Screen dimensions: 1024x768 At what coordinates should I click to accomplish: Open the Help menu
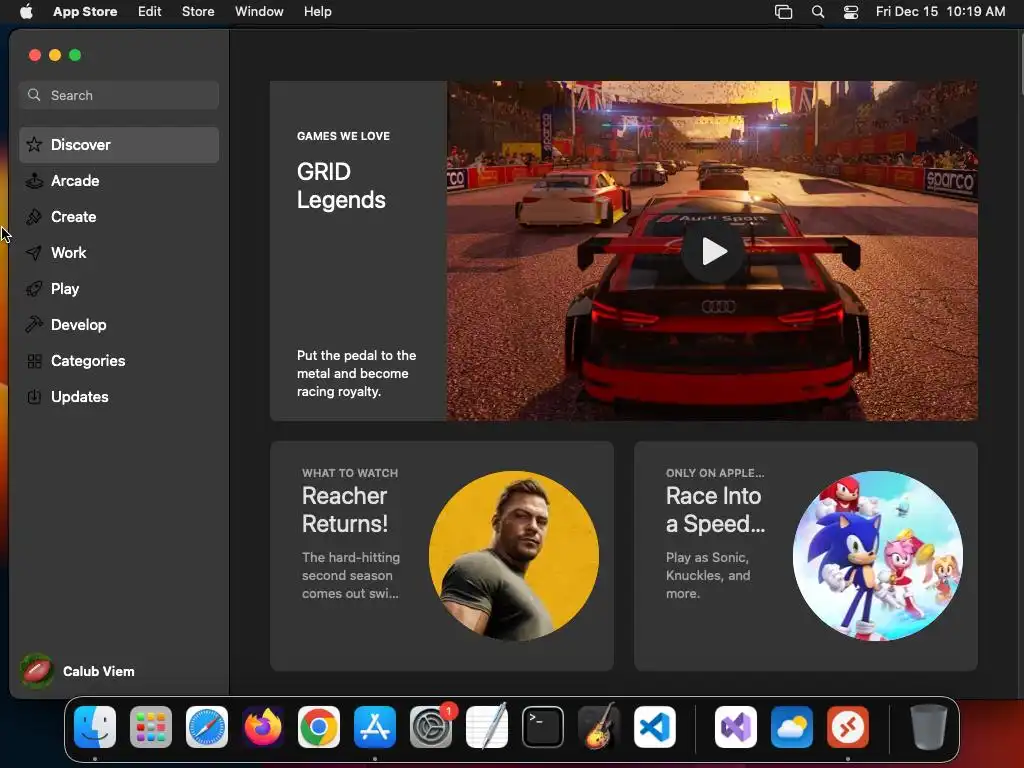[317, 11]
